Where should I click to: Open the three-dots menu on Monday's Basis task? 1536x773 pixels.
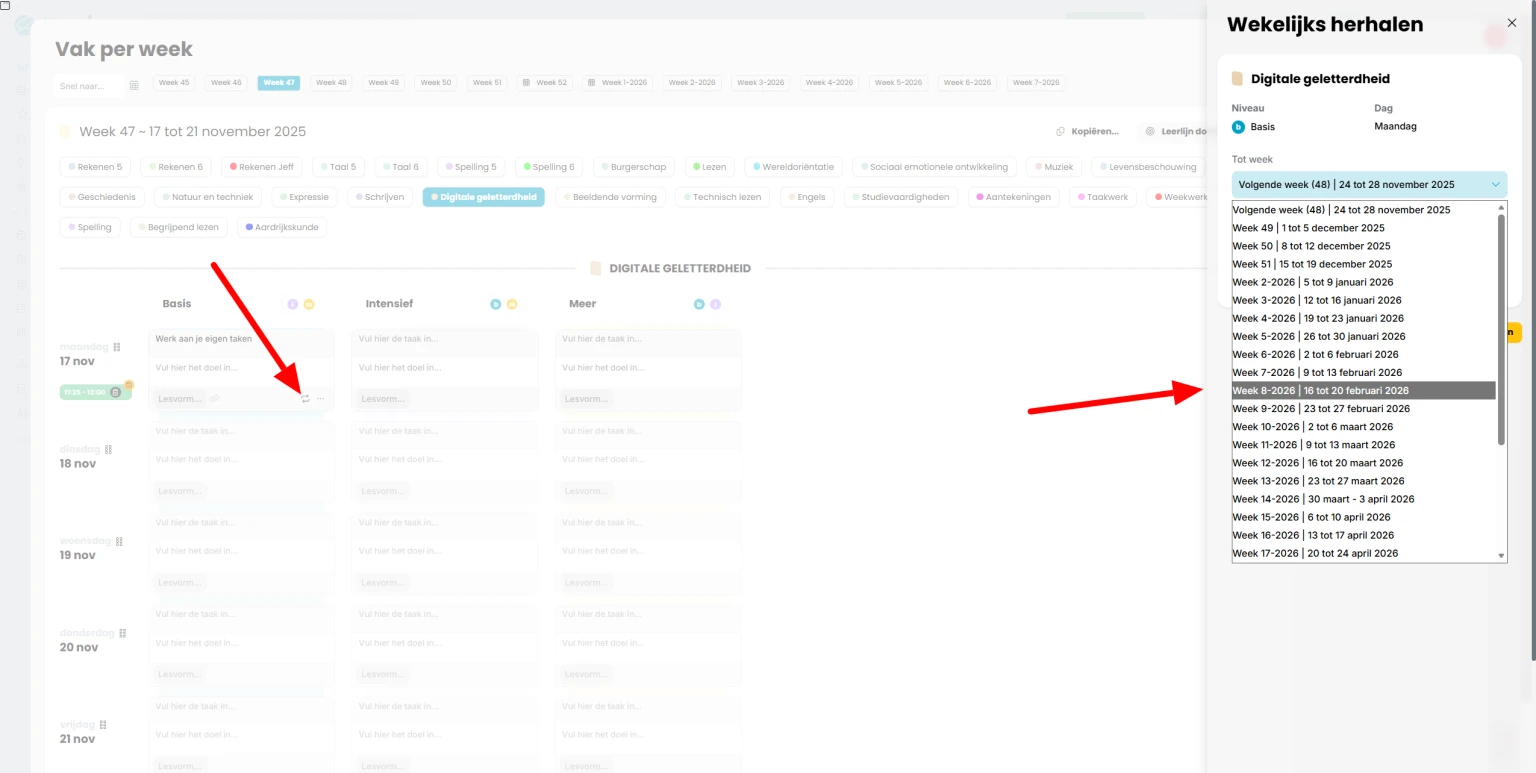321,399
